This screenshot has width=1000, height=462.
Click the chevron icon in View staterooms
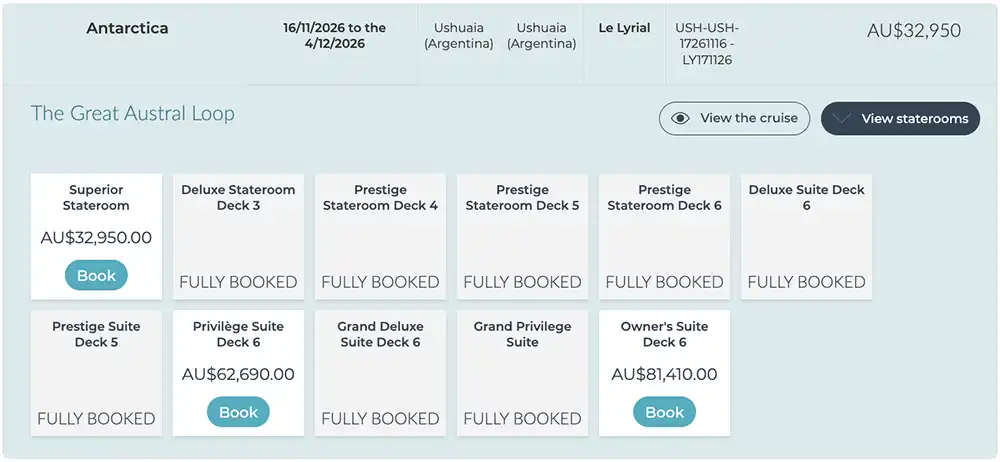(x=842, y=118)
